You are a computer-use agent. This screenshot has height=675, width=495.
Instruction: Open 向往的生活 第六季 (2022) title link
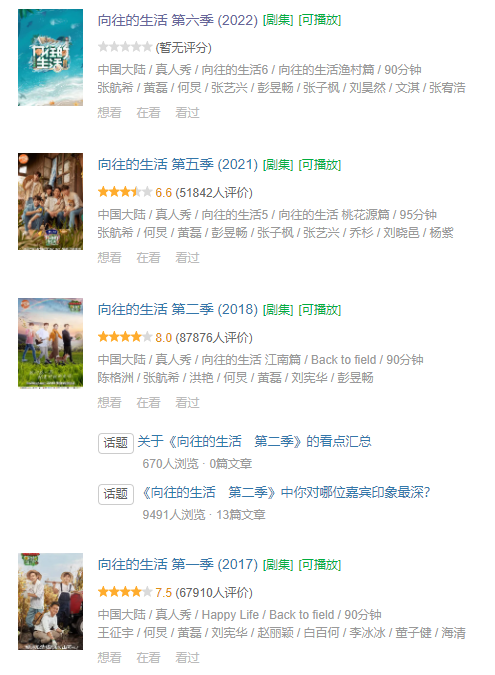coord(177,20)
